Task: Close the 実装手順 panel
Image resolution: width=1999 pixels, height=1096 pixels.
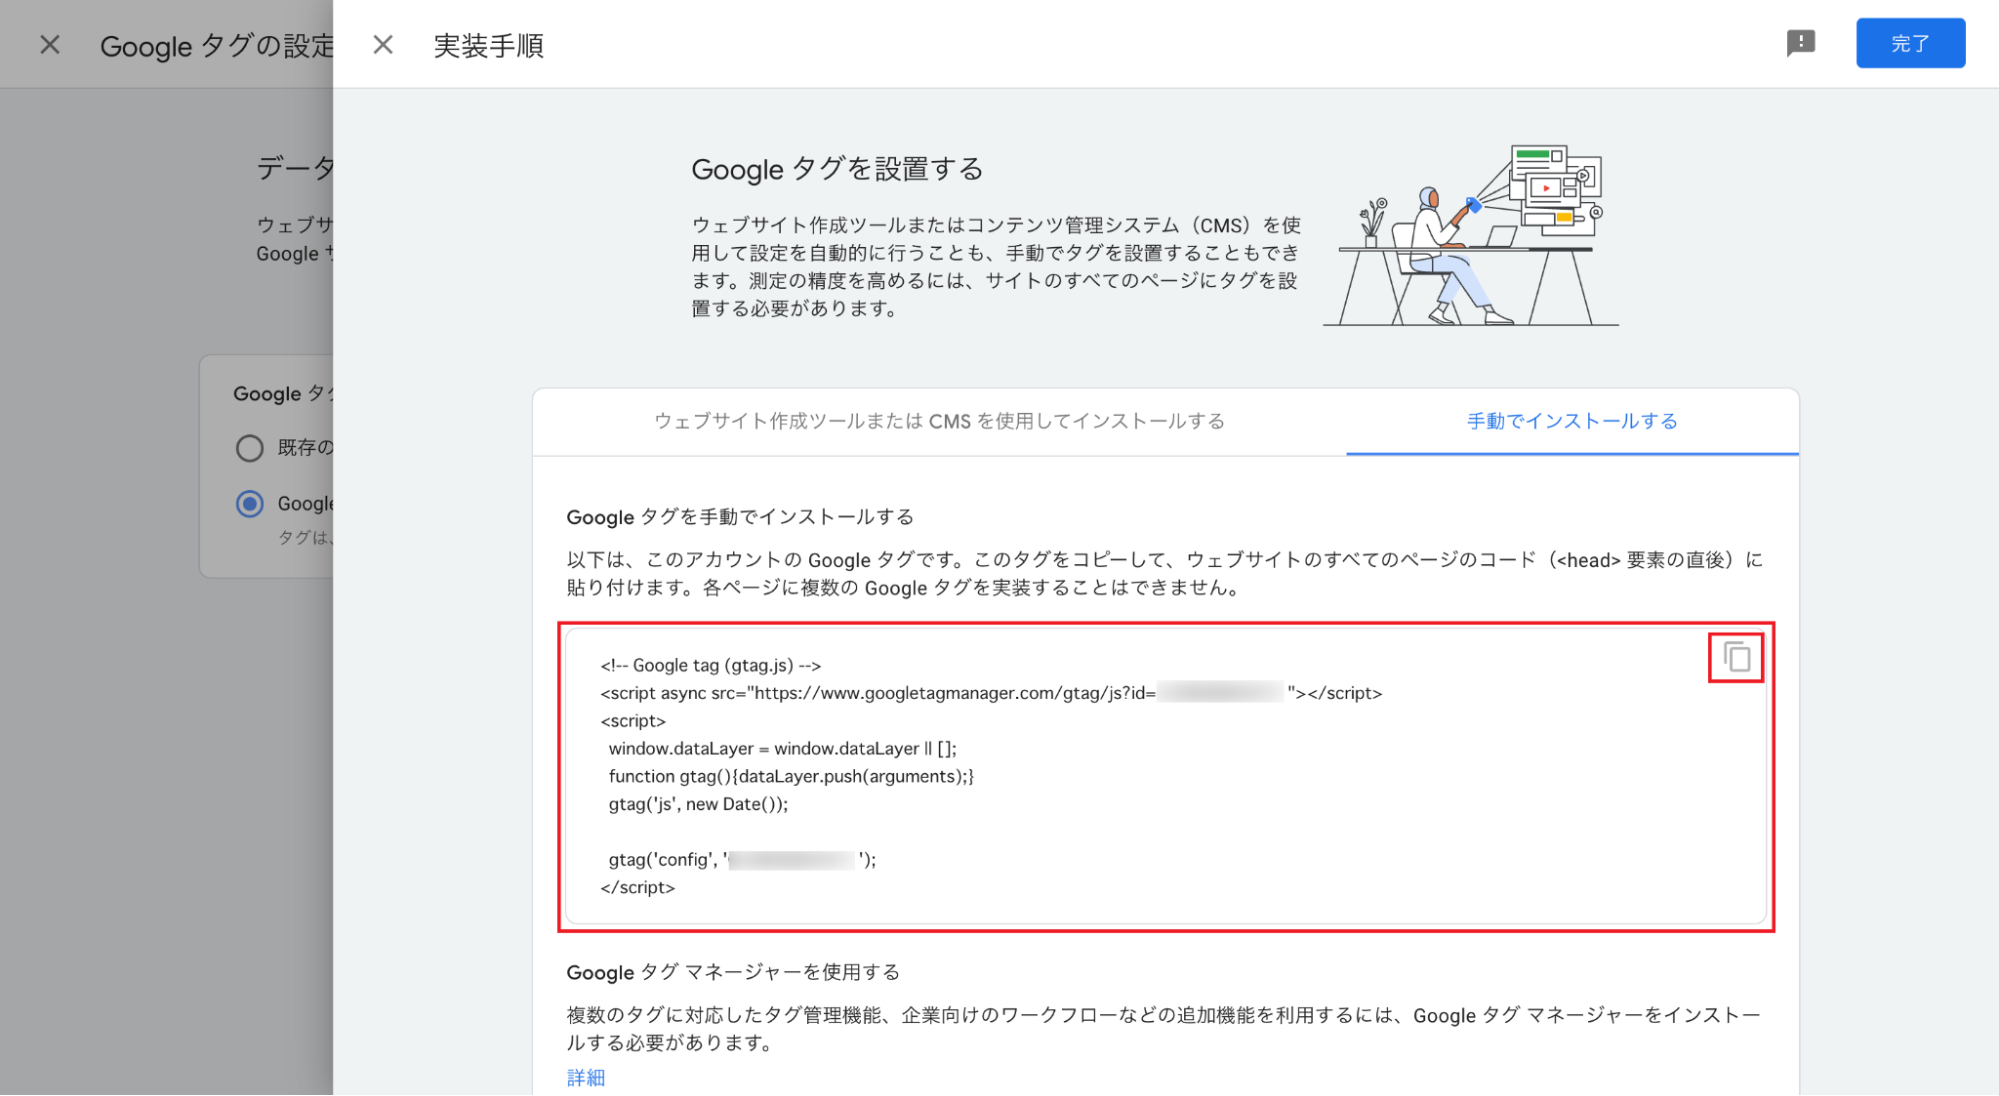Action: [x=383, y=45]
